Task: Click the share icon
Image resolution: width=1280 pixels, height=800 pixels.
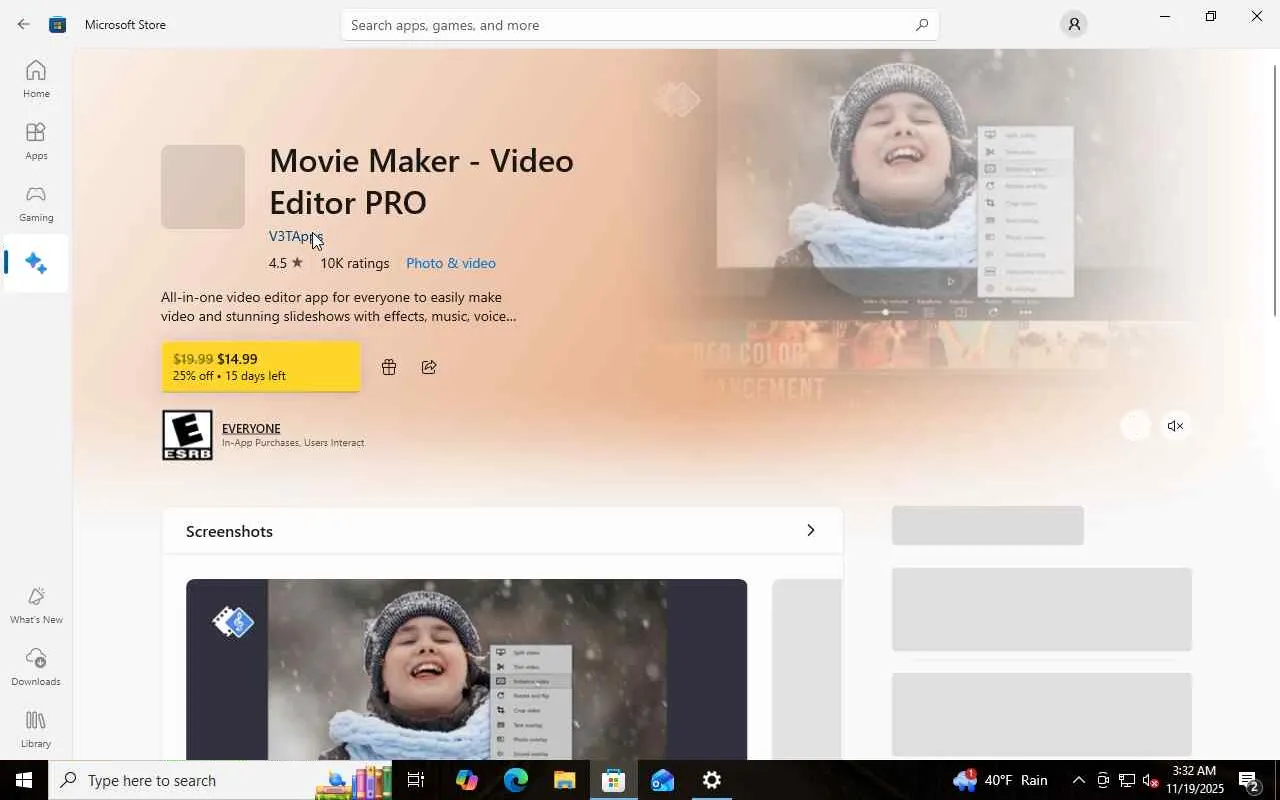Action: 429,367
